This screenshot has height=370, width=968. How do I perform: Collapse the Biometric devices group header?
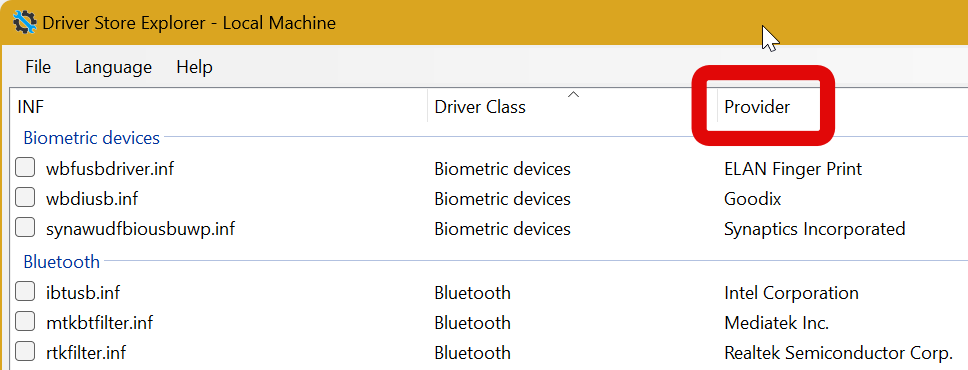coord(91,137)
